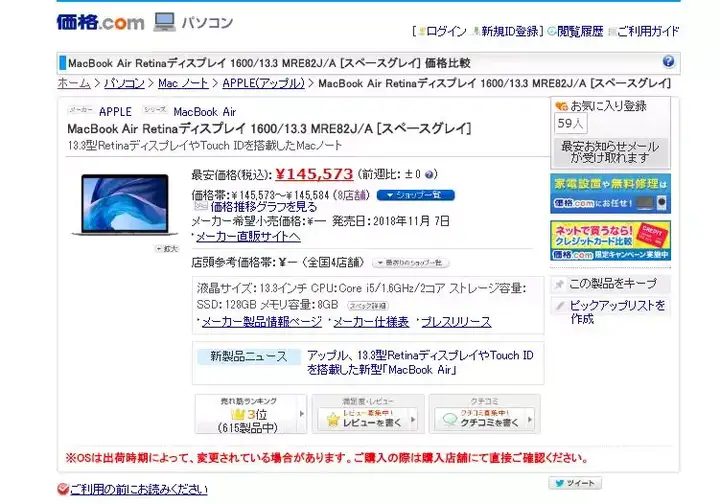Click the laptop パソコン category icon

pyautogui.click(x=164, y=22)
